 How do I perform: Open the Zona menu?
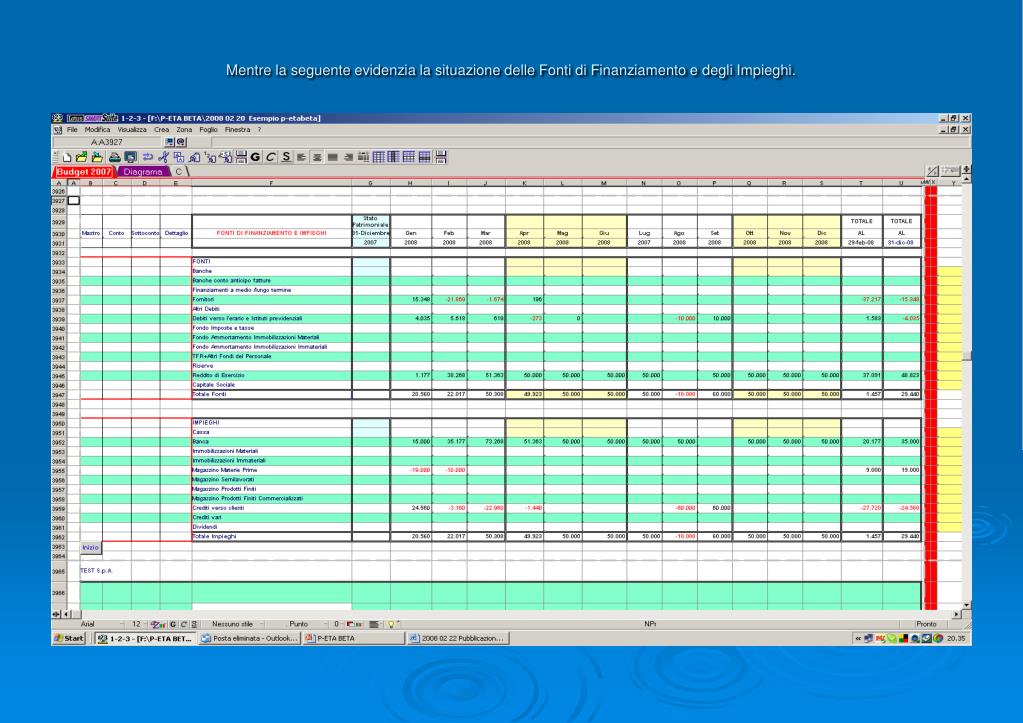[x=184, y=130]
